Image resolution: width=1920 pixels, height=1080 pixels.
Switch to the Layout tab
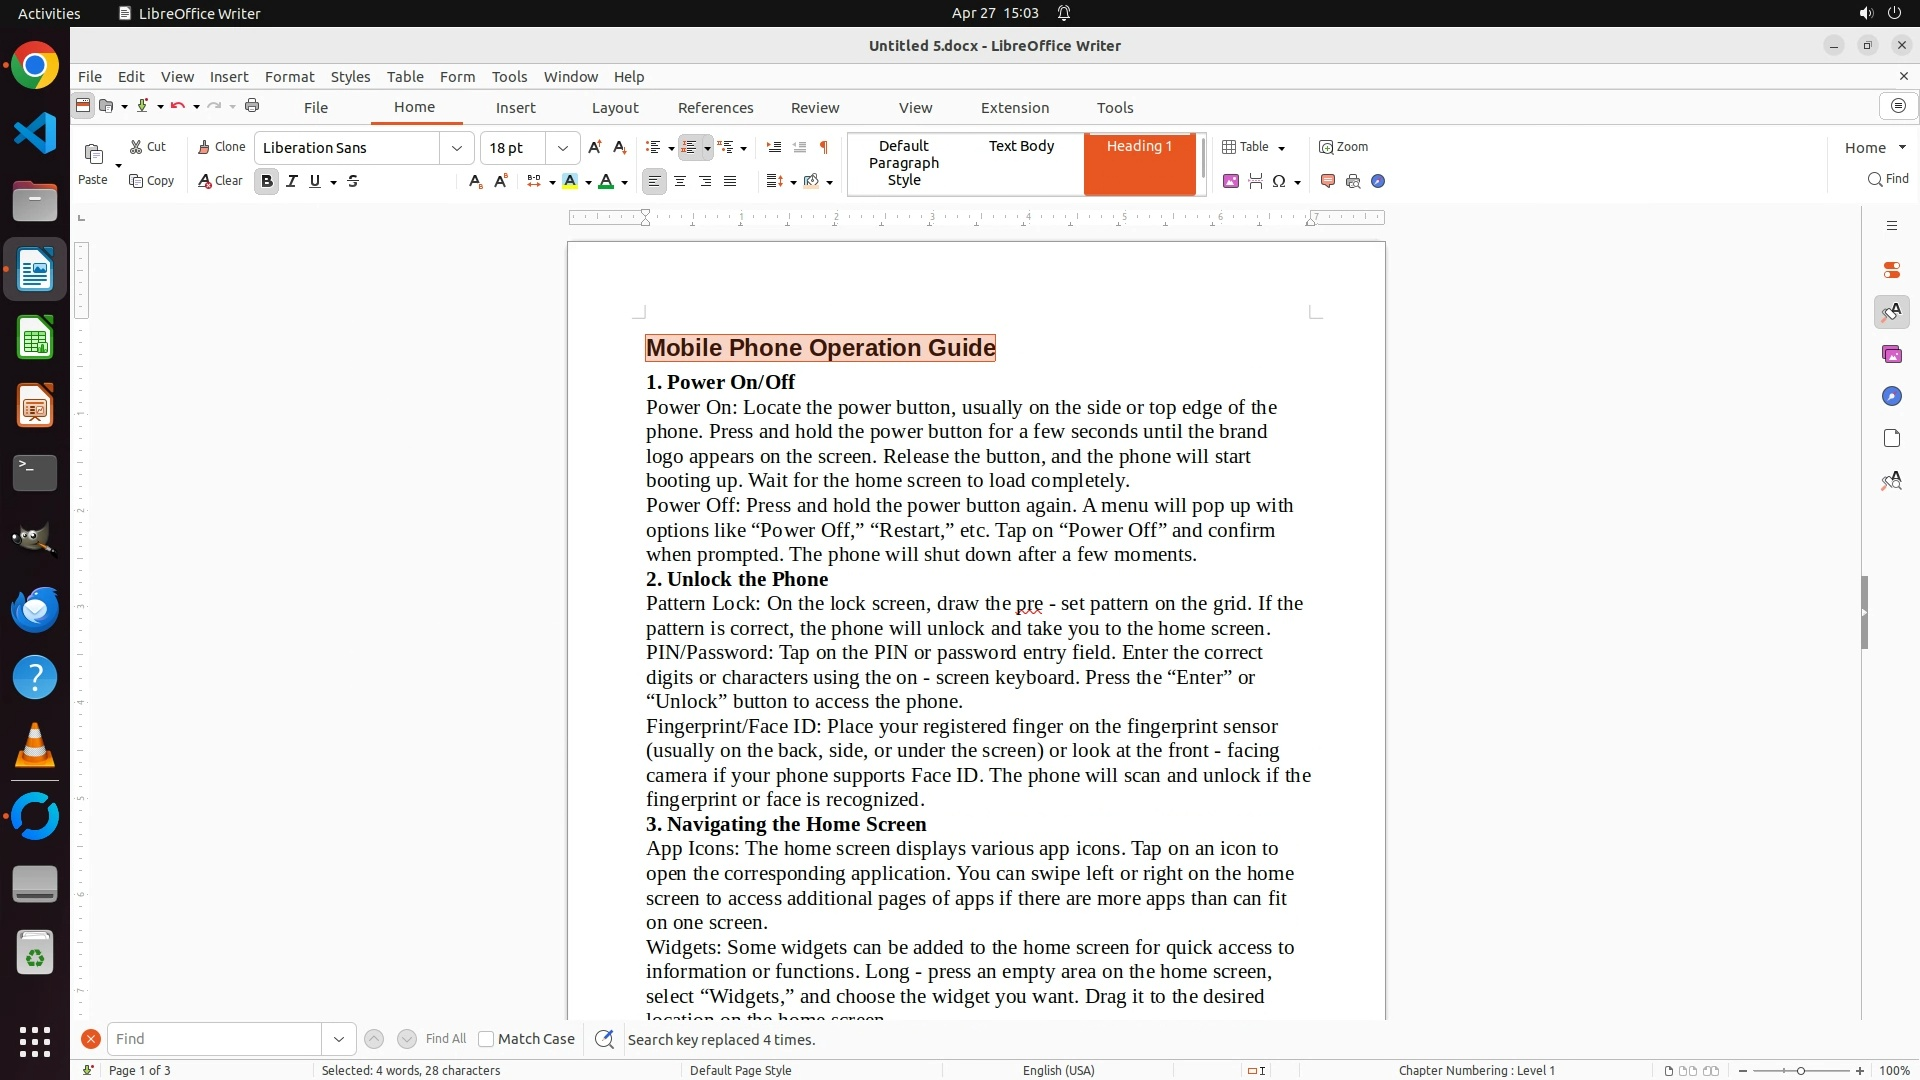coord(614,108)
